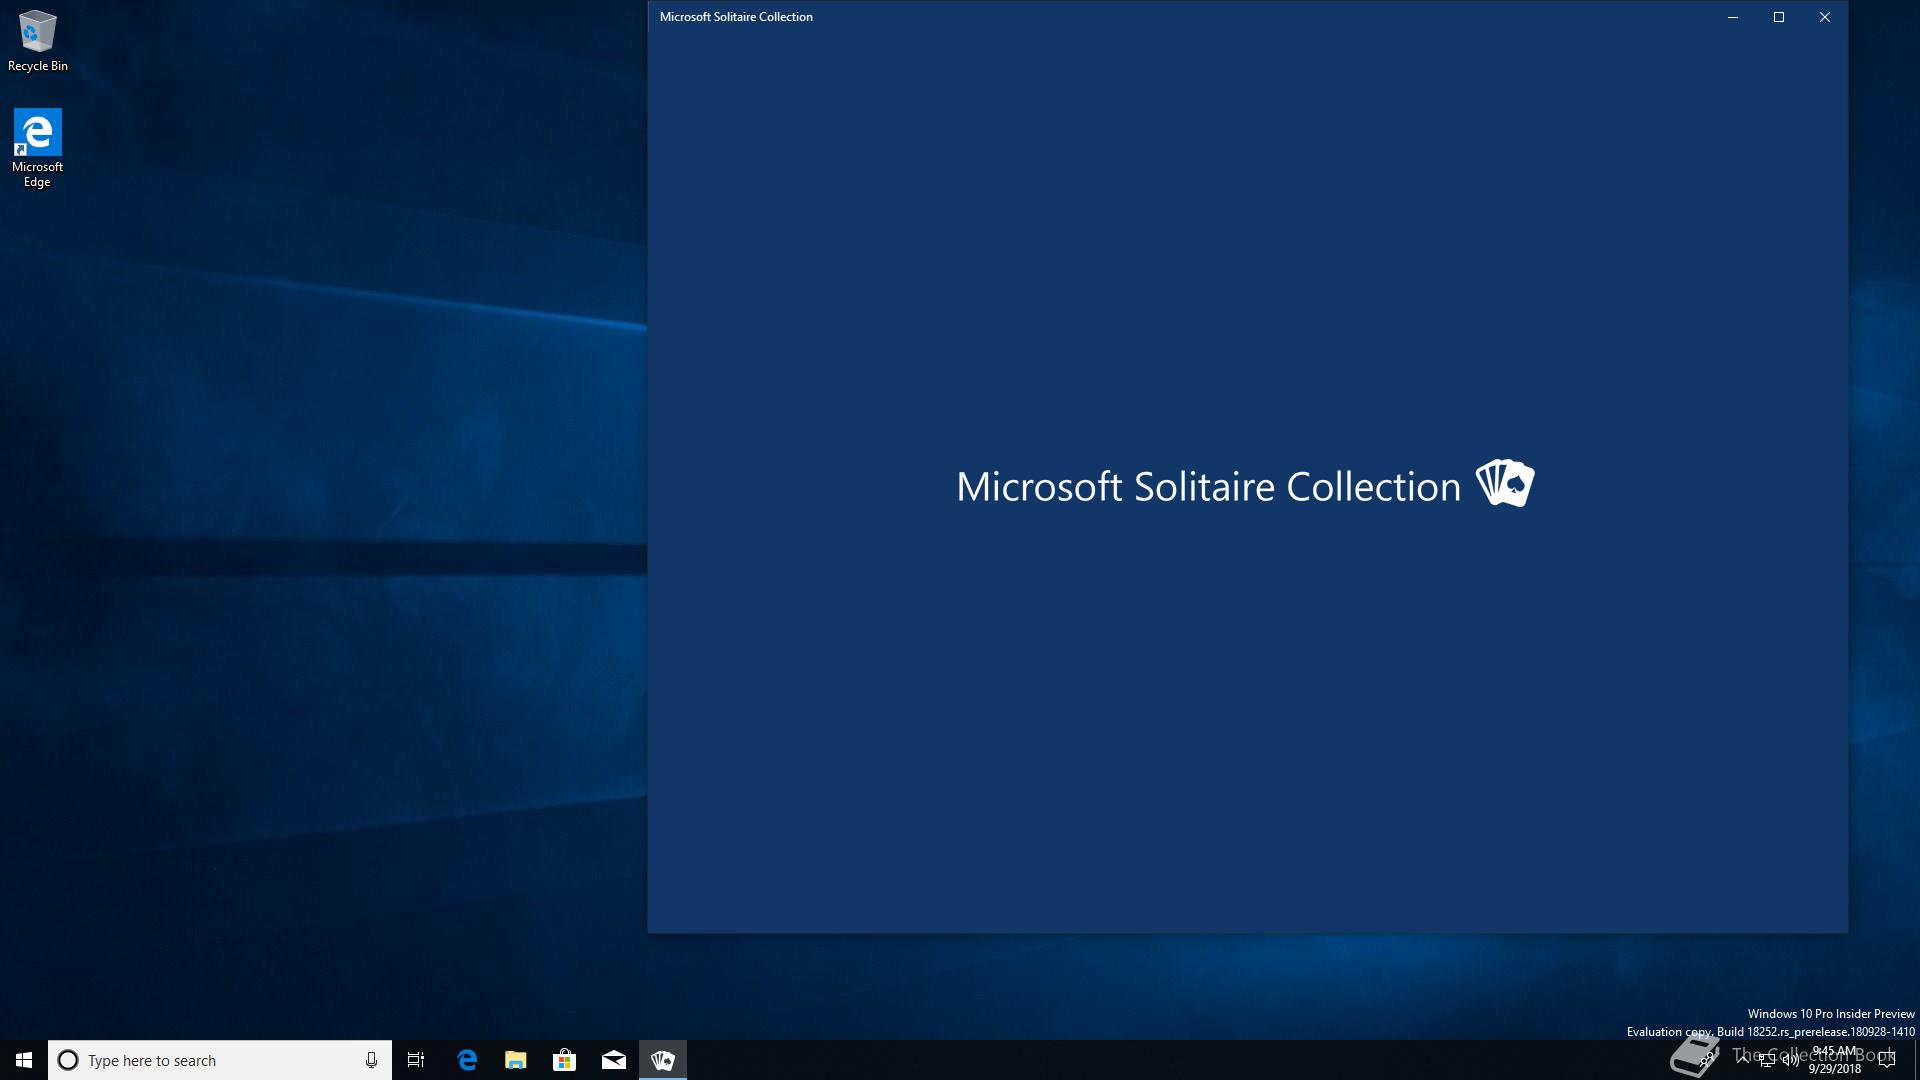Click the Show Desktop sliver on the taskbar
The width and height of the screenshot is (1920, 1080).
[1917, 1060]
